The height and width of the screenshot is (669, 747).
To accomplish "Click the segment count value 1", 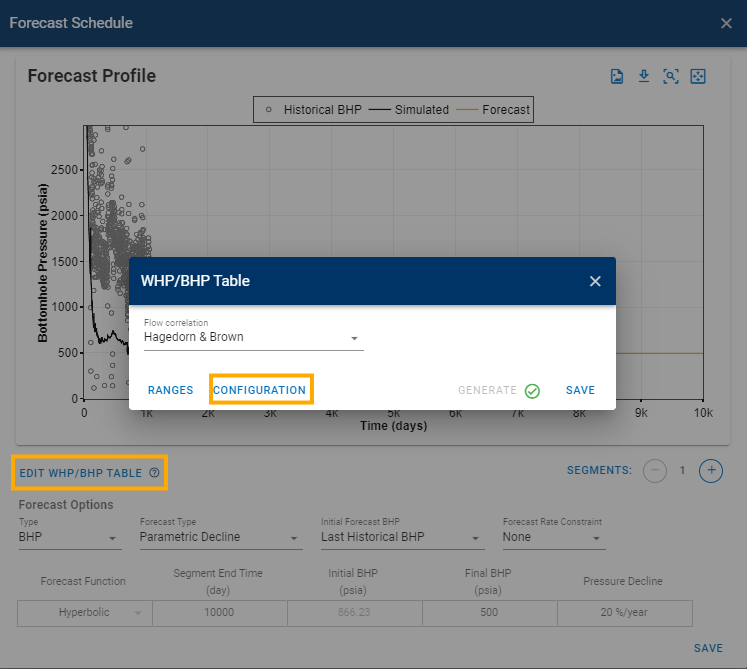I will (682, 470).
